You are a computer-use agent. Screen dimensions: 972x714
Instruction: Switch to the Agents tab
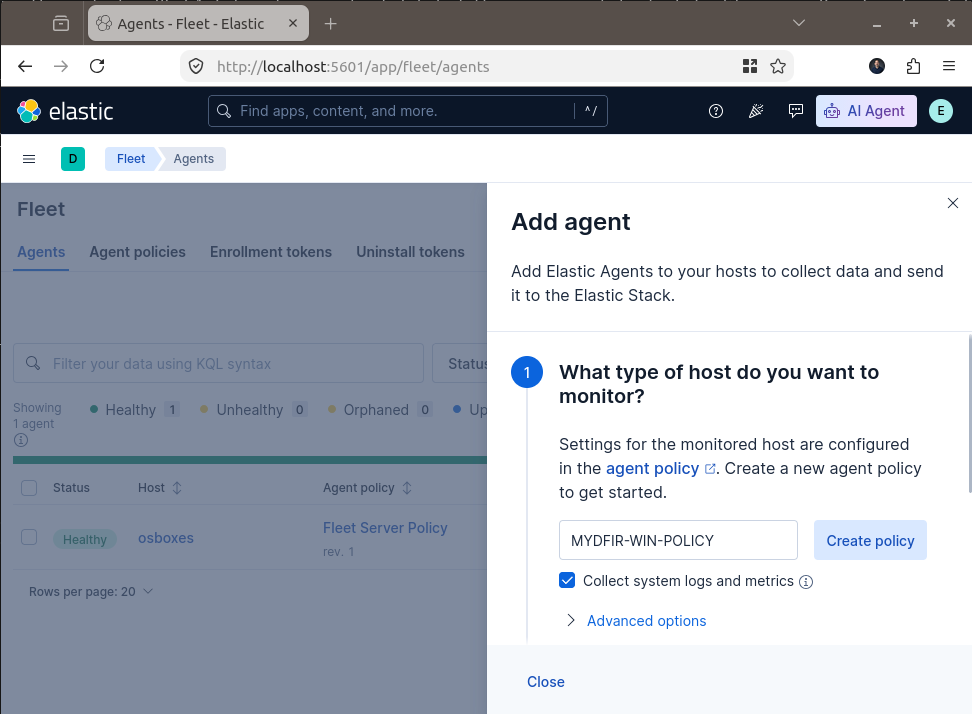click(x=41, y=252)
